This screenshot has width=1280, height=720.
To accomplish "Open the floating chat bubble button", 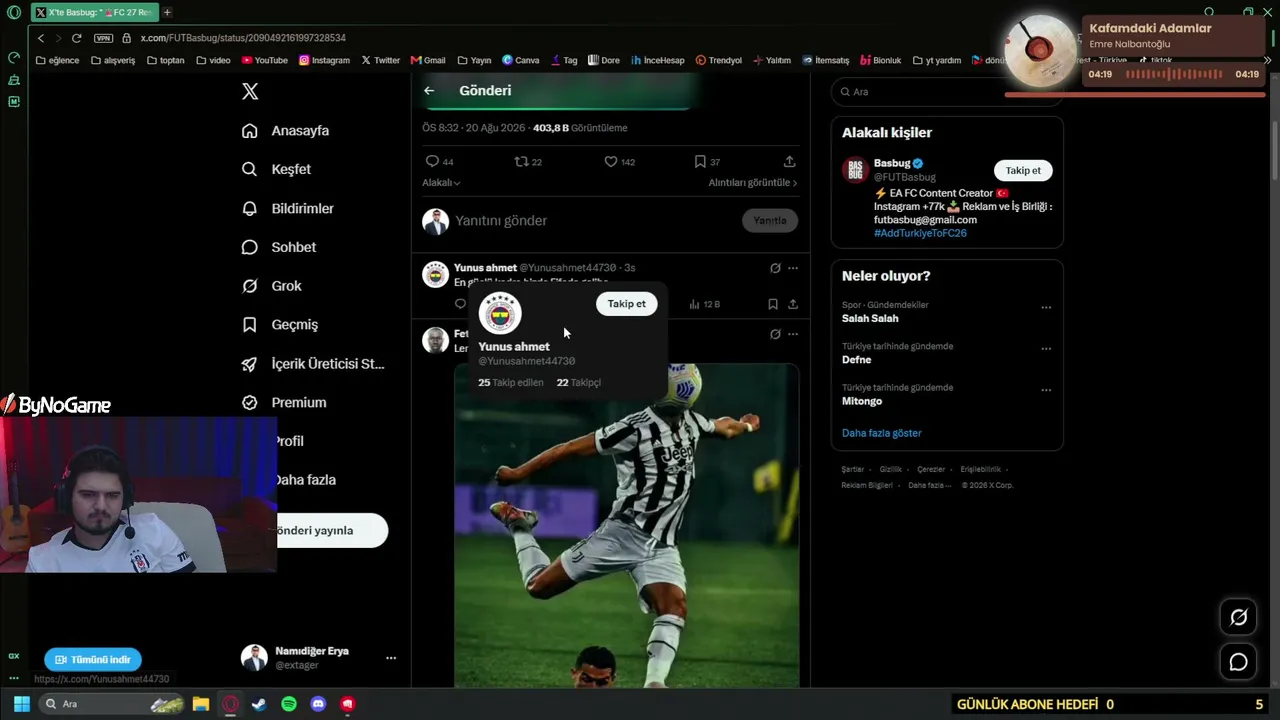I will (1238, 662).
